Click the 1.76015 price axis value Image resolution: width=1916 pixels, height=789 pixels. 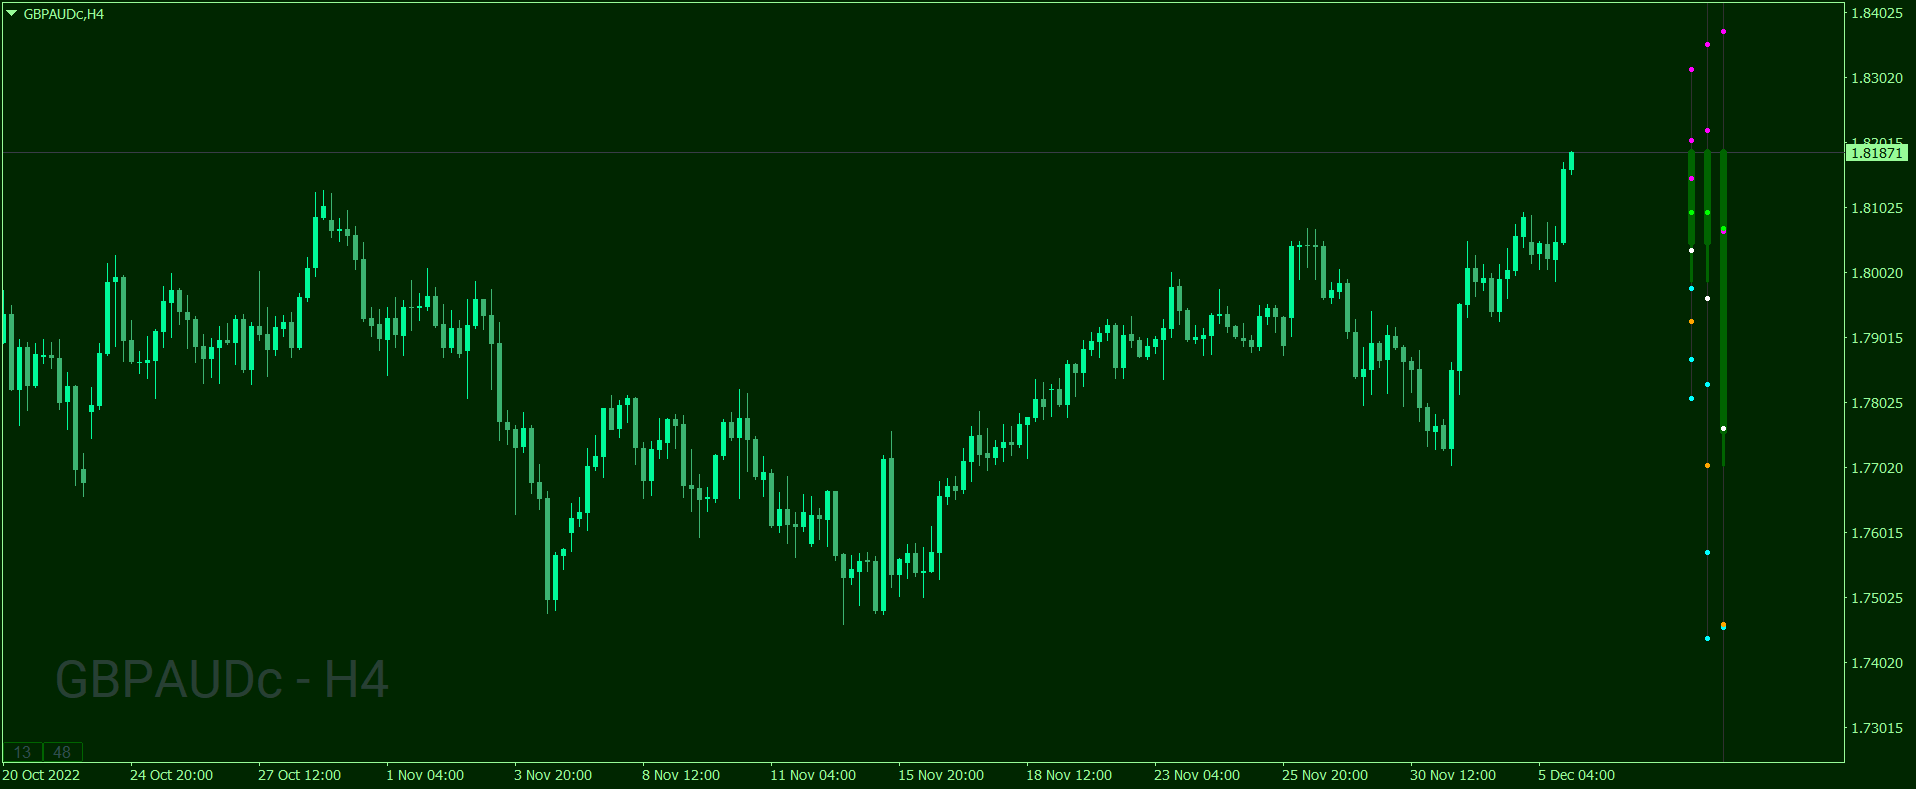pyautogui.click(x=1877, y=533)
